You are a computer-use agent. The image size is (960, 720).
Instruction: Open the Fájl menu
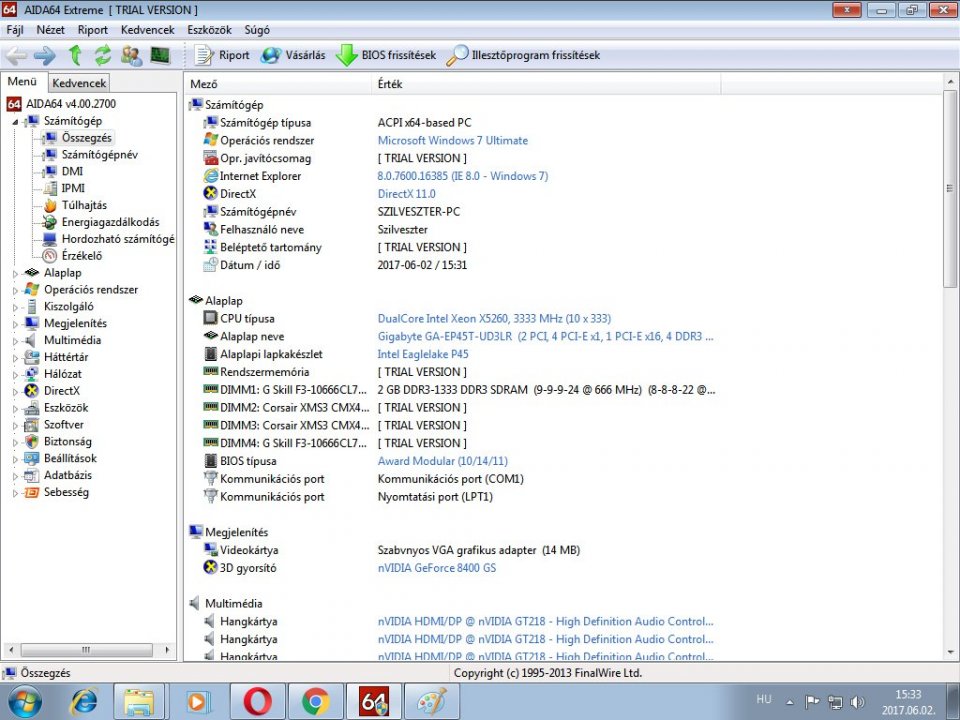(x=15, y=30)
